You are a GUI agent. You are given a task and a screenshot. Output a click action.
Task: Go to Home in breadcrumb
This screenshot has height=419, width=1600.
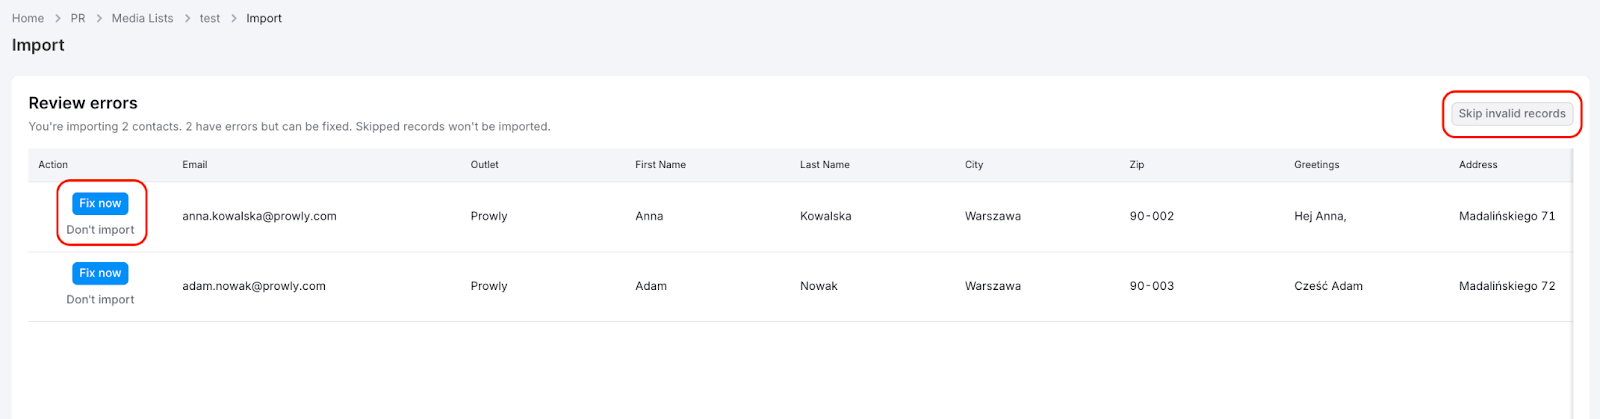pos(28,18)
